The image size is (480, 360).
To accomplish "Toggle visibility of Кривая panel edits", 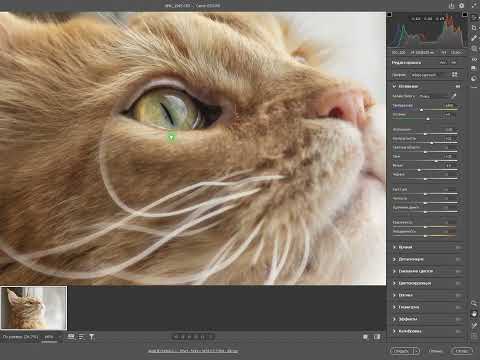I will click(x=458, y=247).
